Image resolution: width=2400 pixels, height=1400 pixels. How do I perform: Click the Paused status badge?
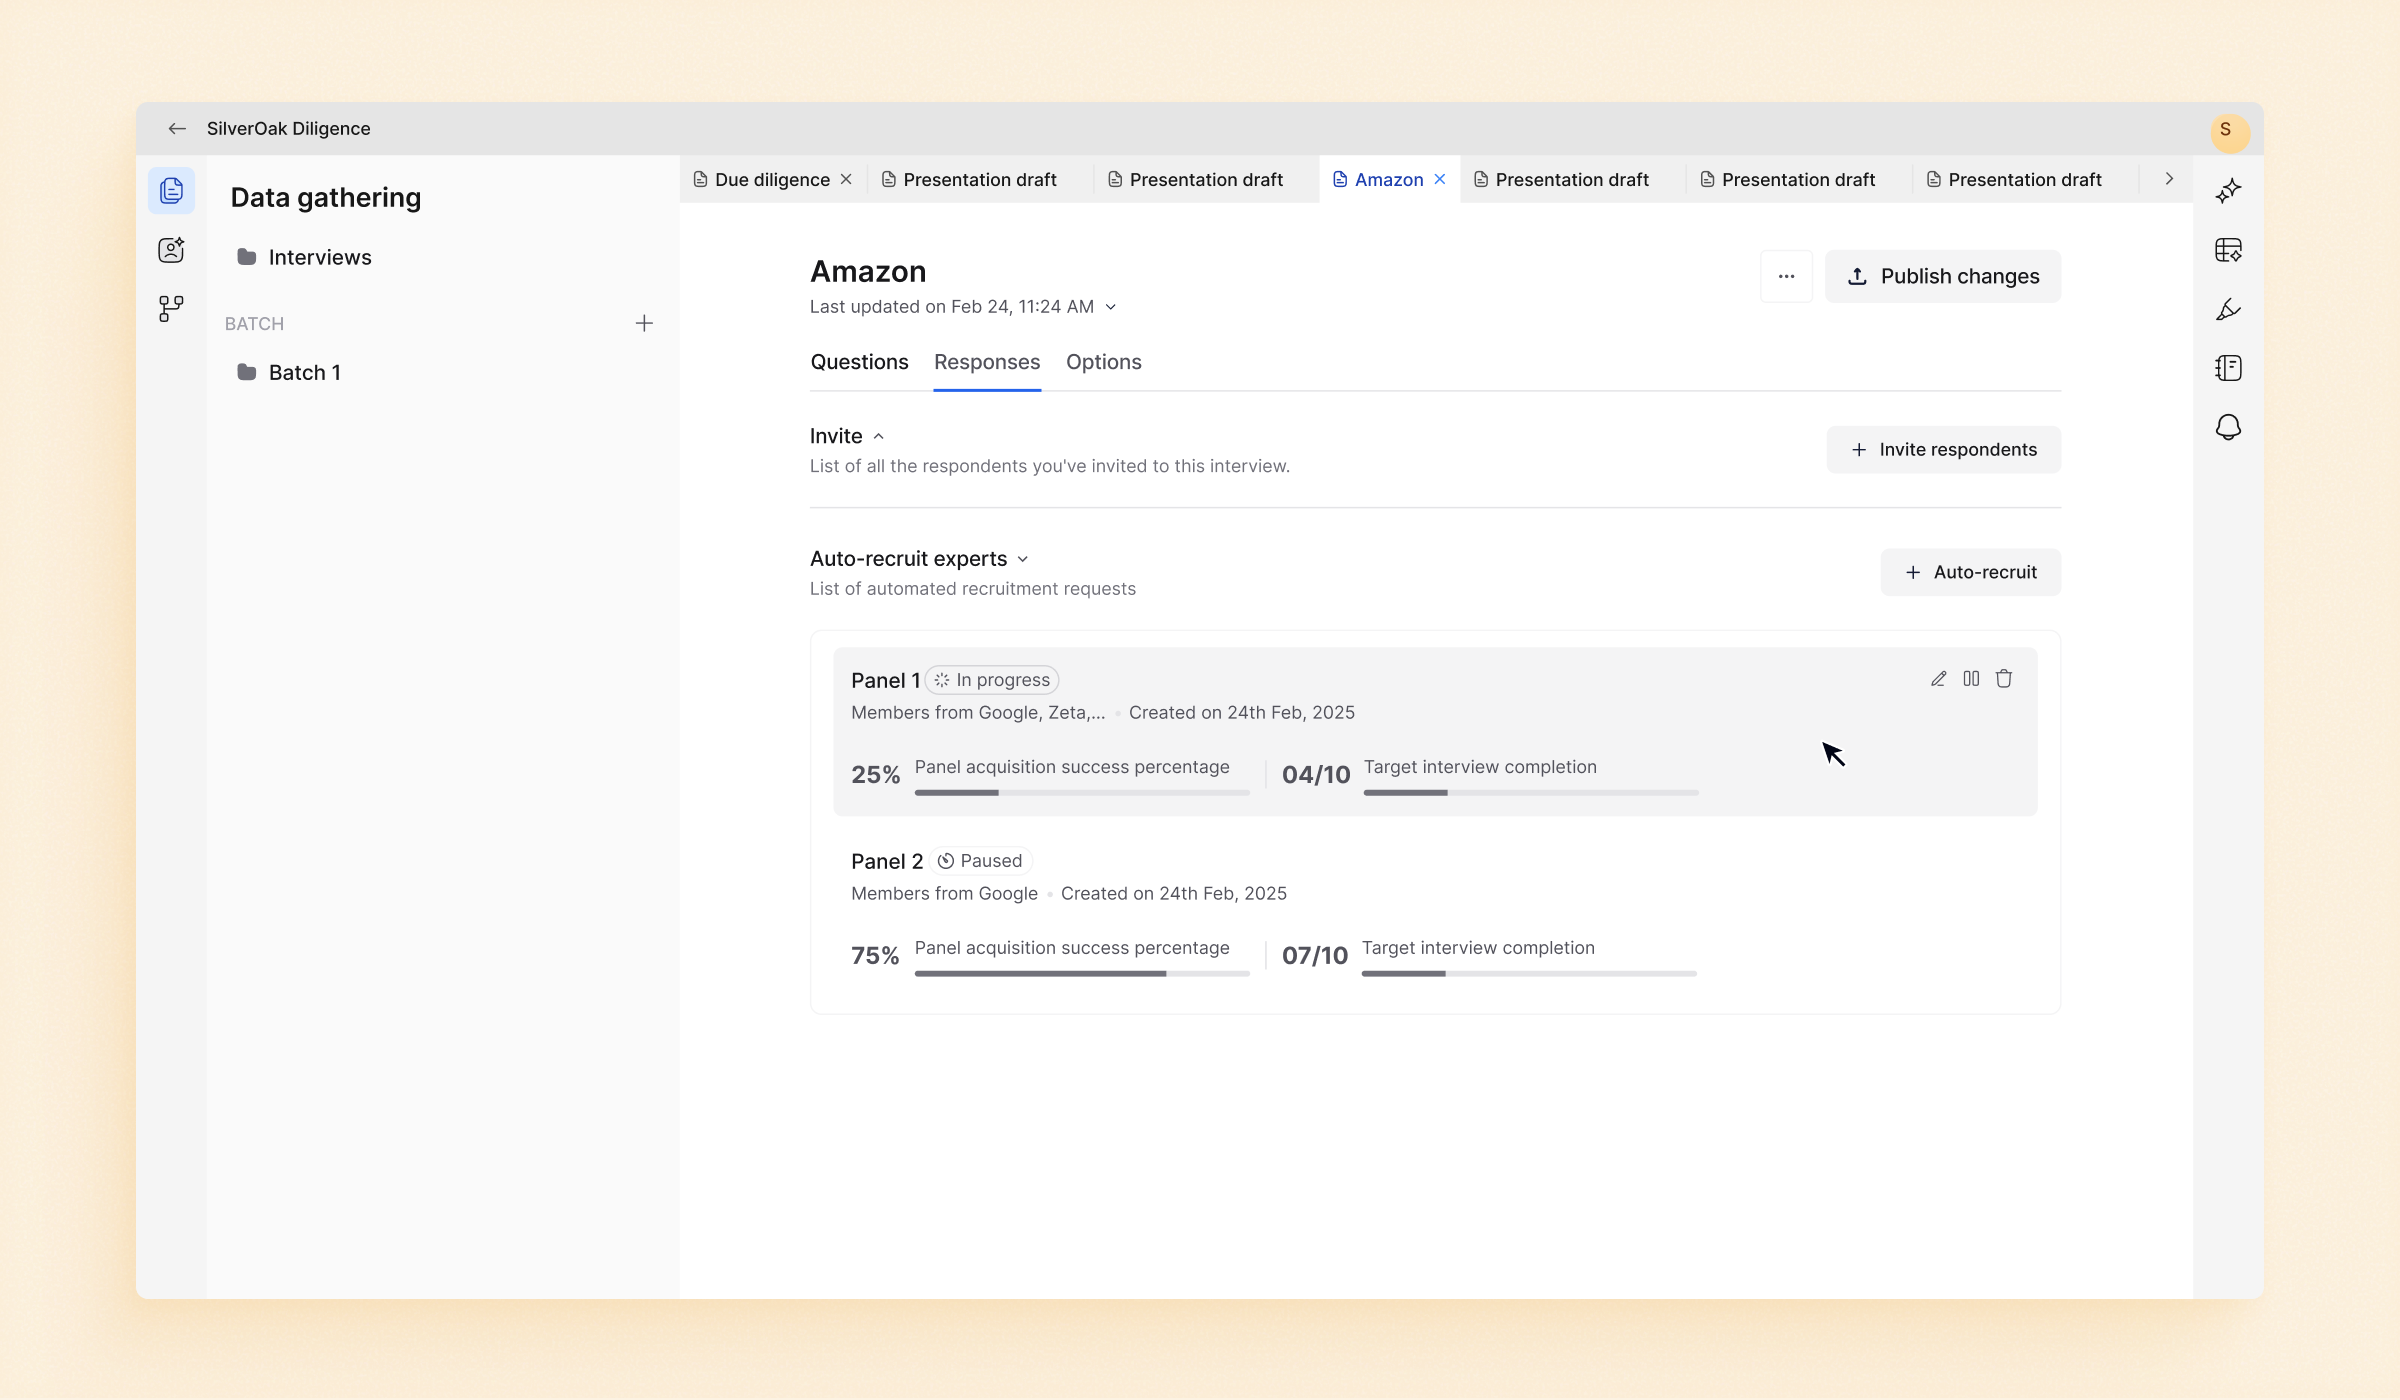tap(980, 861)
